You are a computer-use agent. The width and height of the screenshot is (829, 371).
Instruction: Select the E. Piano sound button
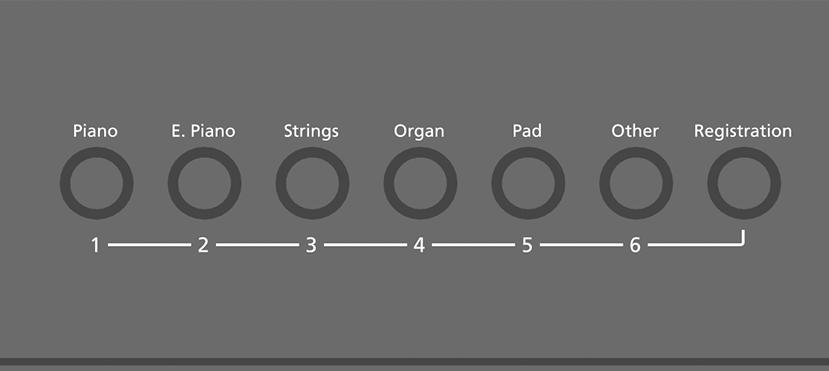coord(204,183)
